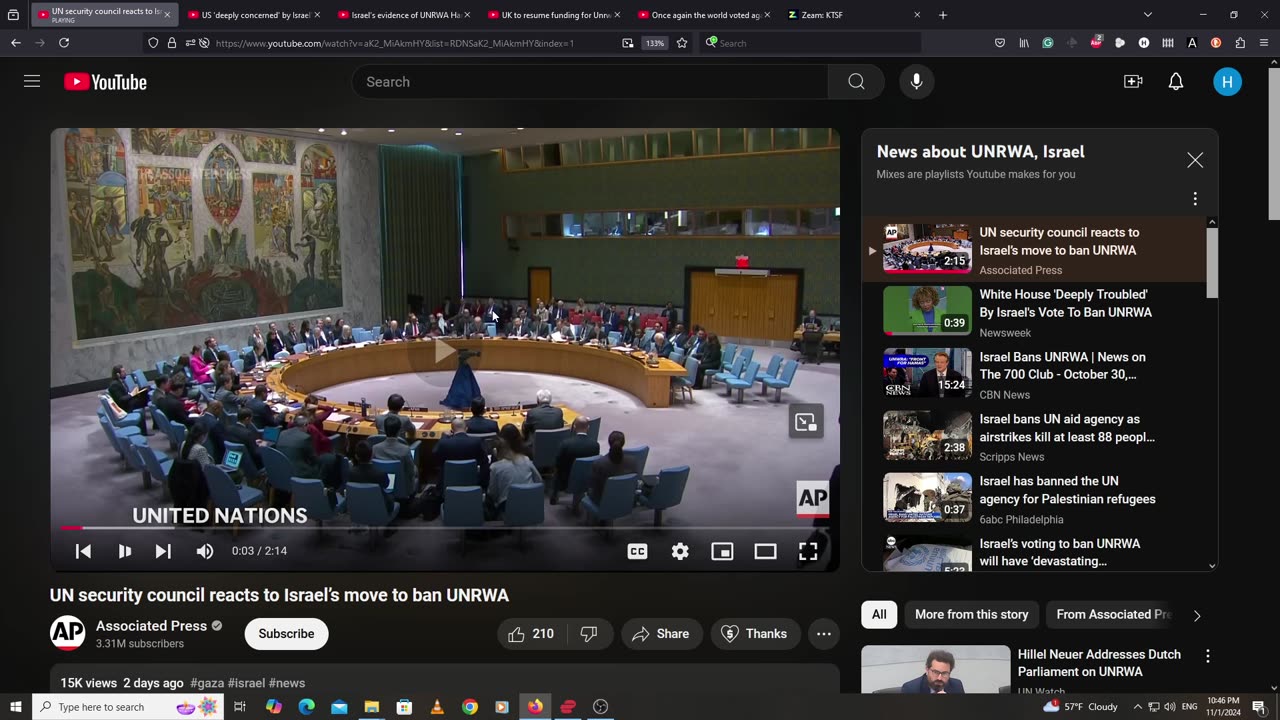Open Hillel Neuer Addresses Dutch Parliament video
The width and height of the screenshot is (1280, 720).
(x=1098, y=663)
